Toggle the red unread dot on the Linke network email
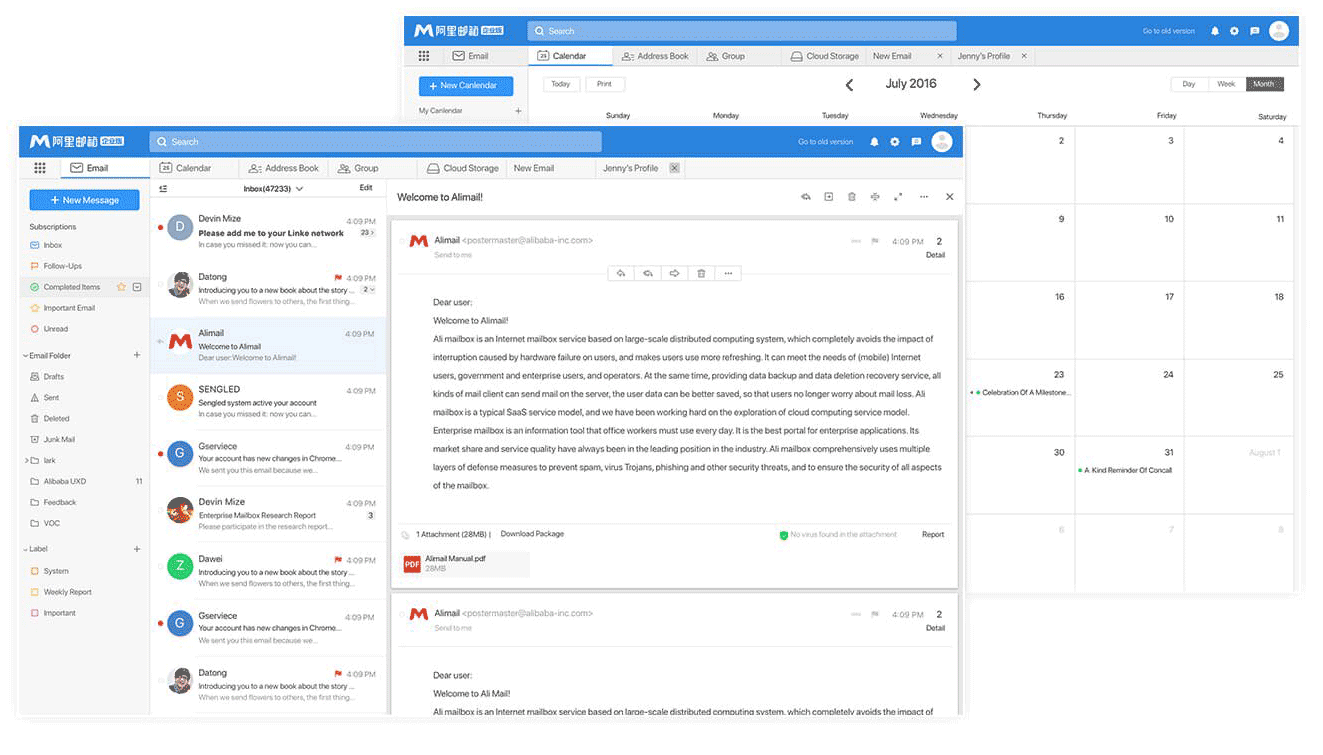Viewport: 1323px width, 755px height. [x=160, y=227]
